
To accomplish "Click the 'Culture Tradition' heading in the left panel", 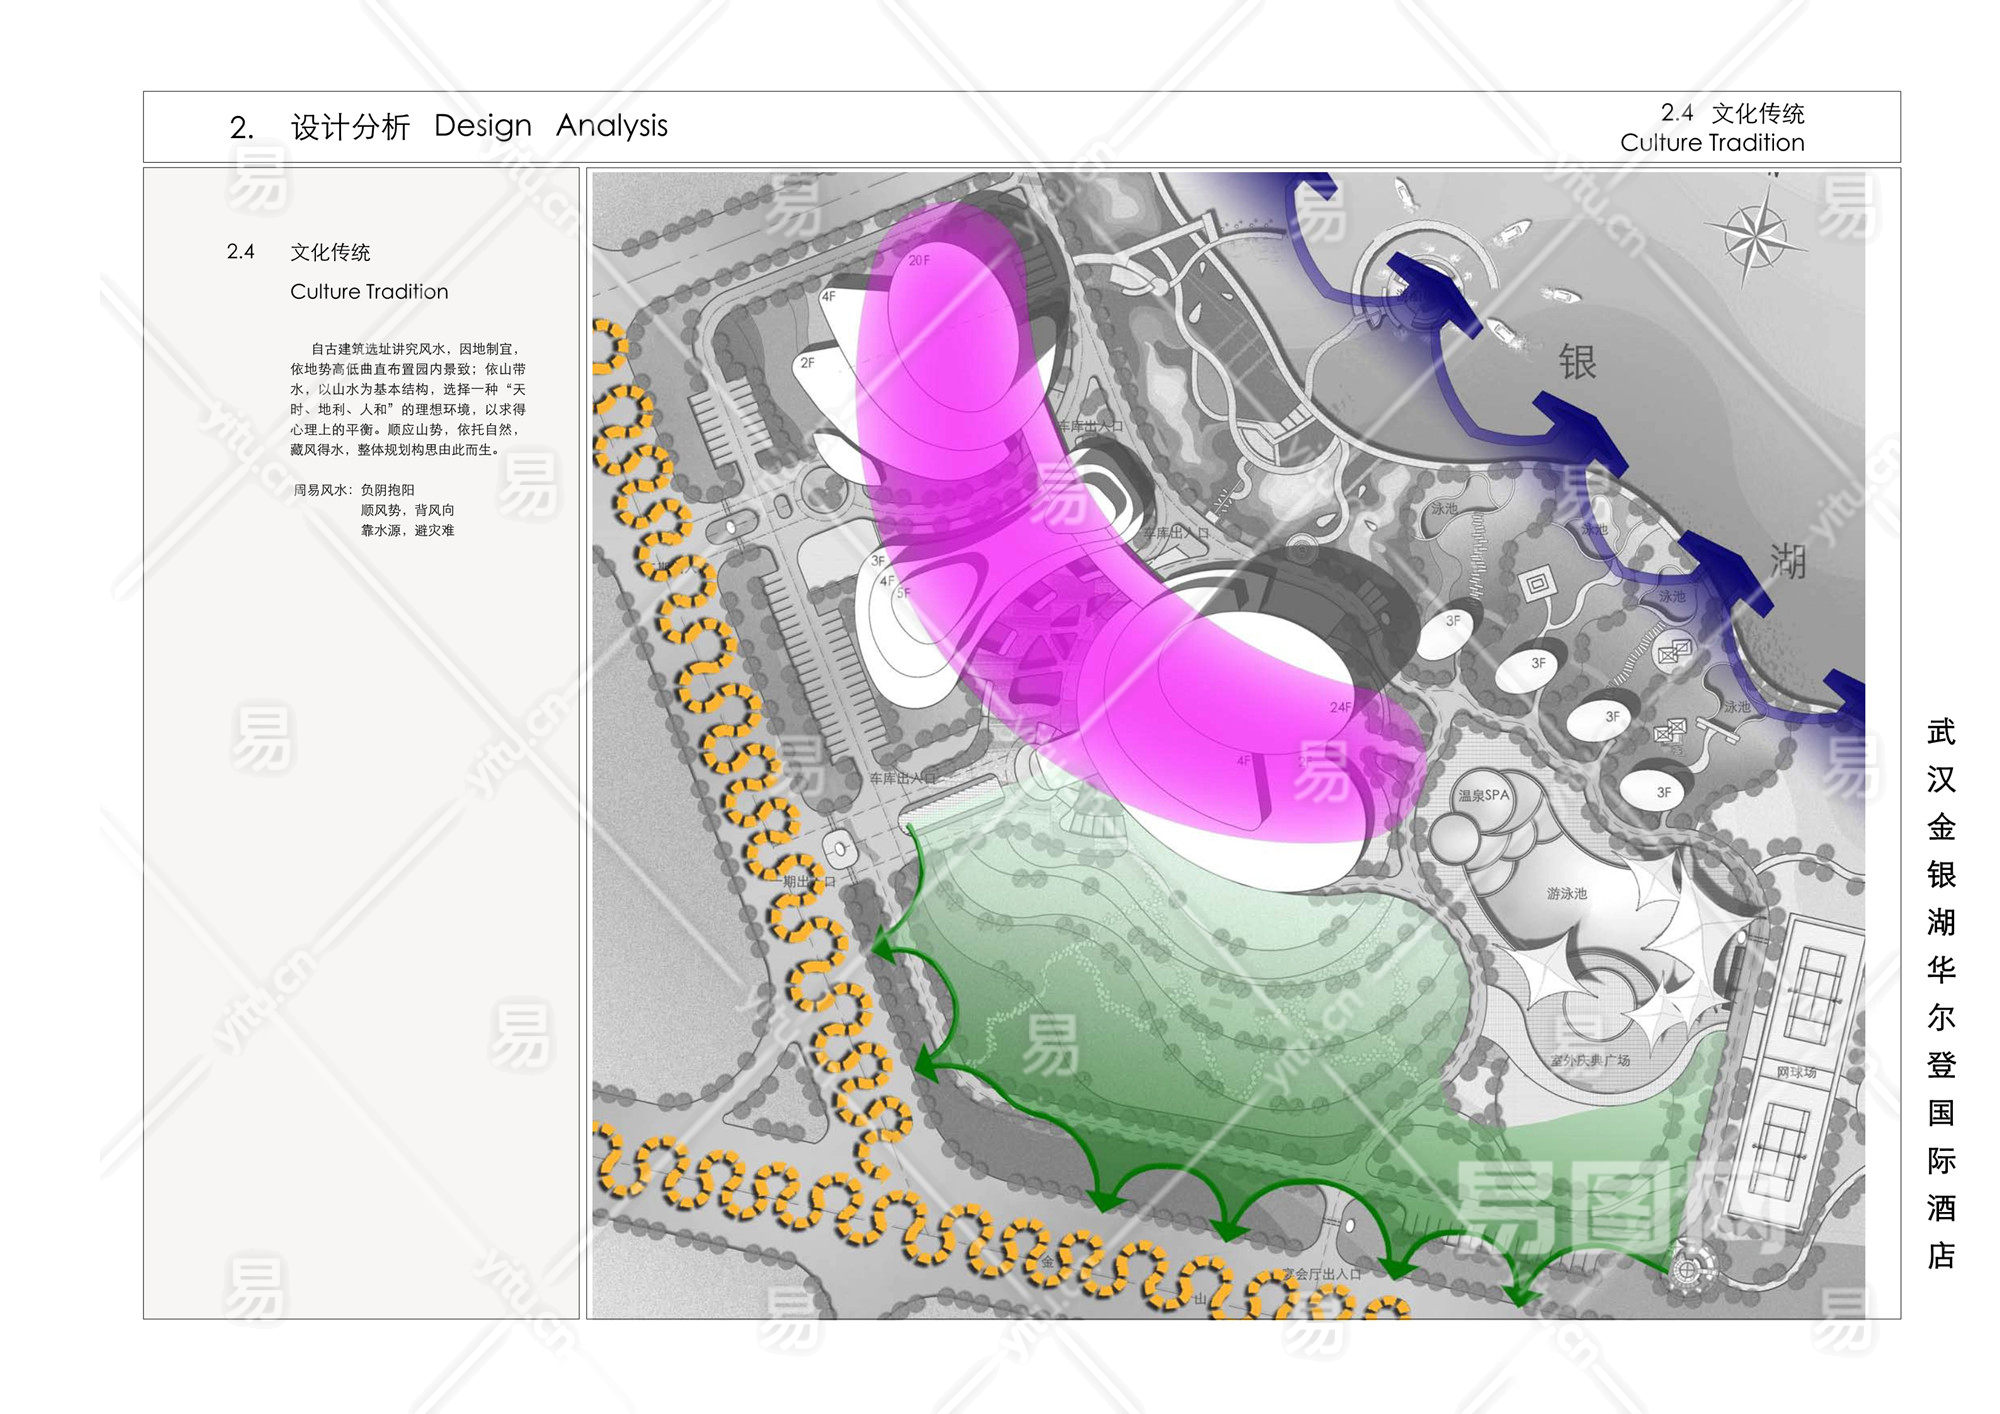I will [369, 292].
